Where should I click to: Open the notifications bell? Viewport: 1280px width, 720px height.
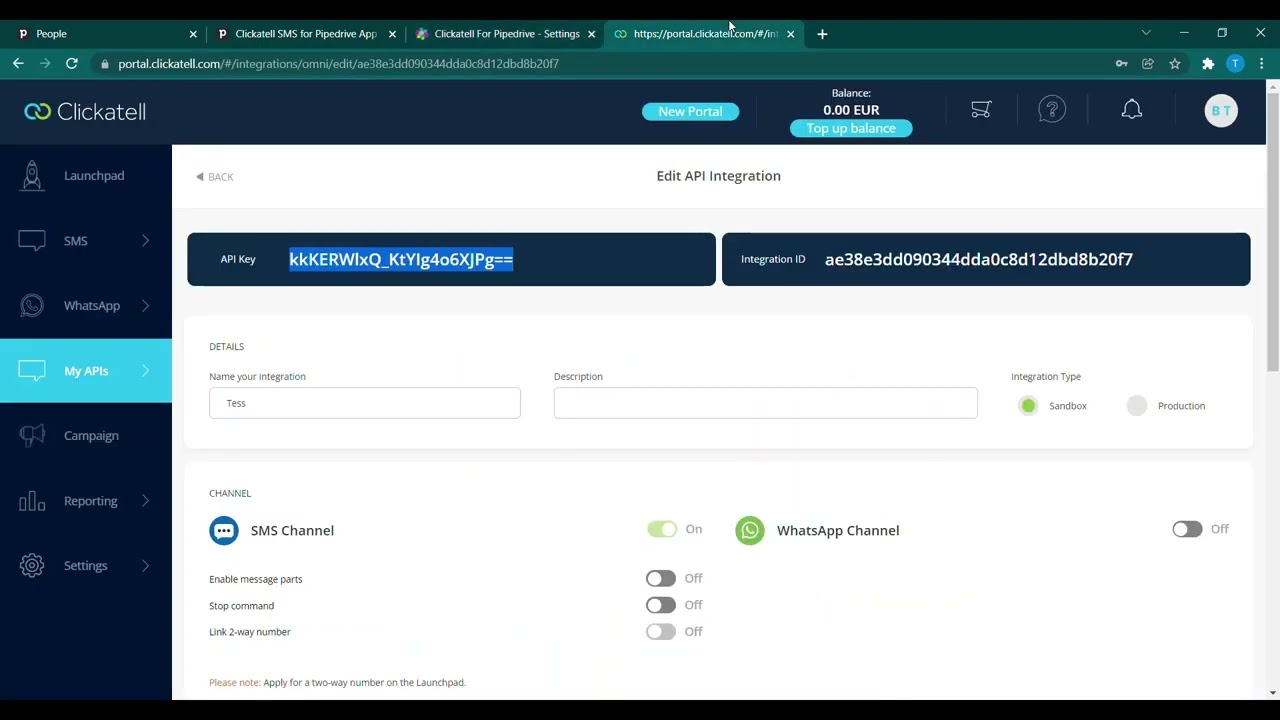click(x=1132, y=110)
